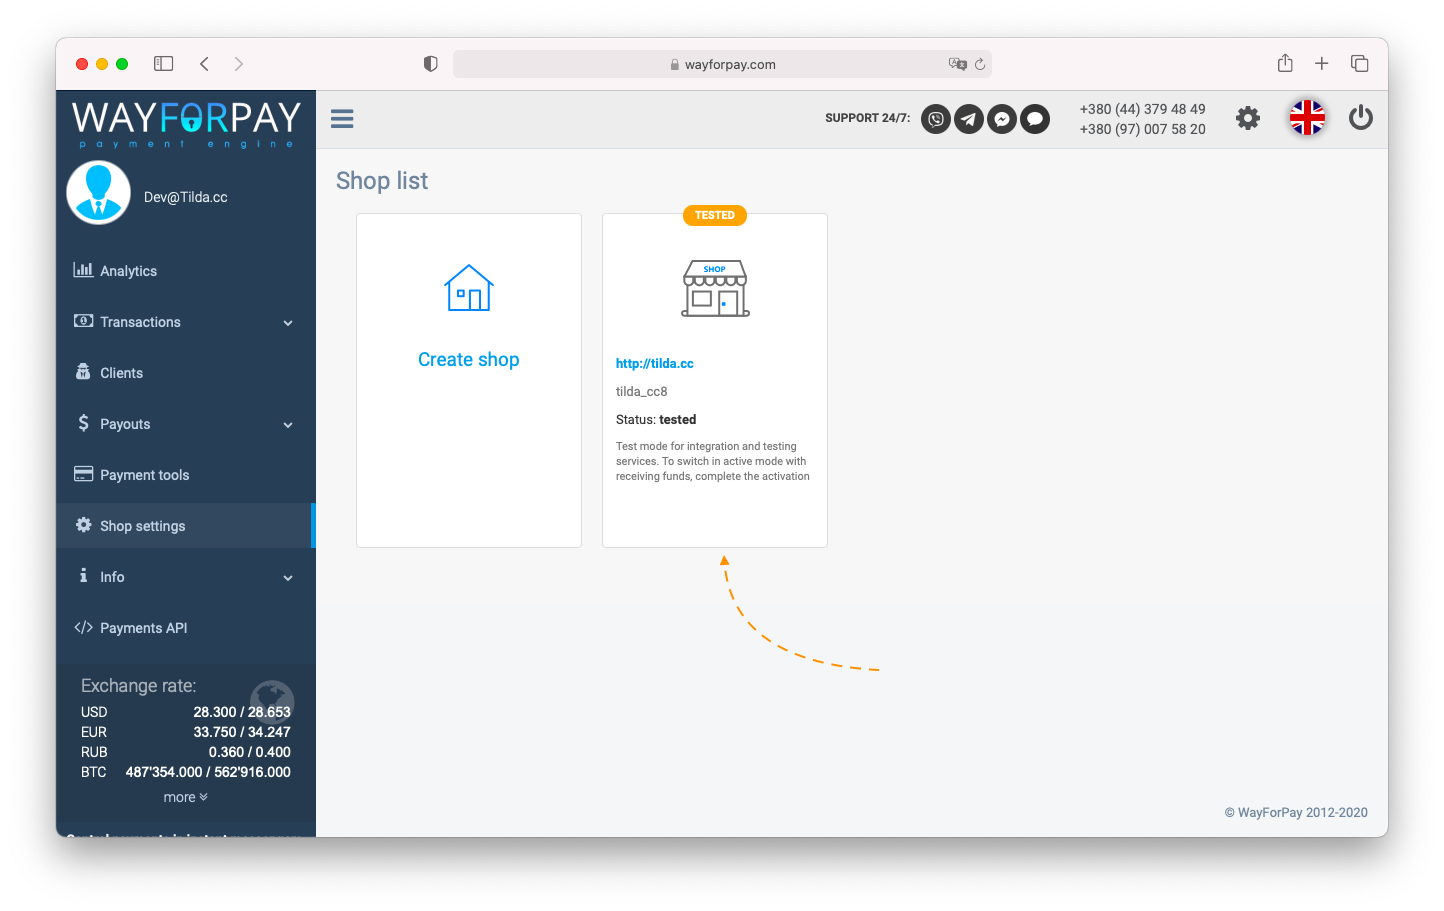Contact support via the Viber icon

(x=935, y=119)
